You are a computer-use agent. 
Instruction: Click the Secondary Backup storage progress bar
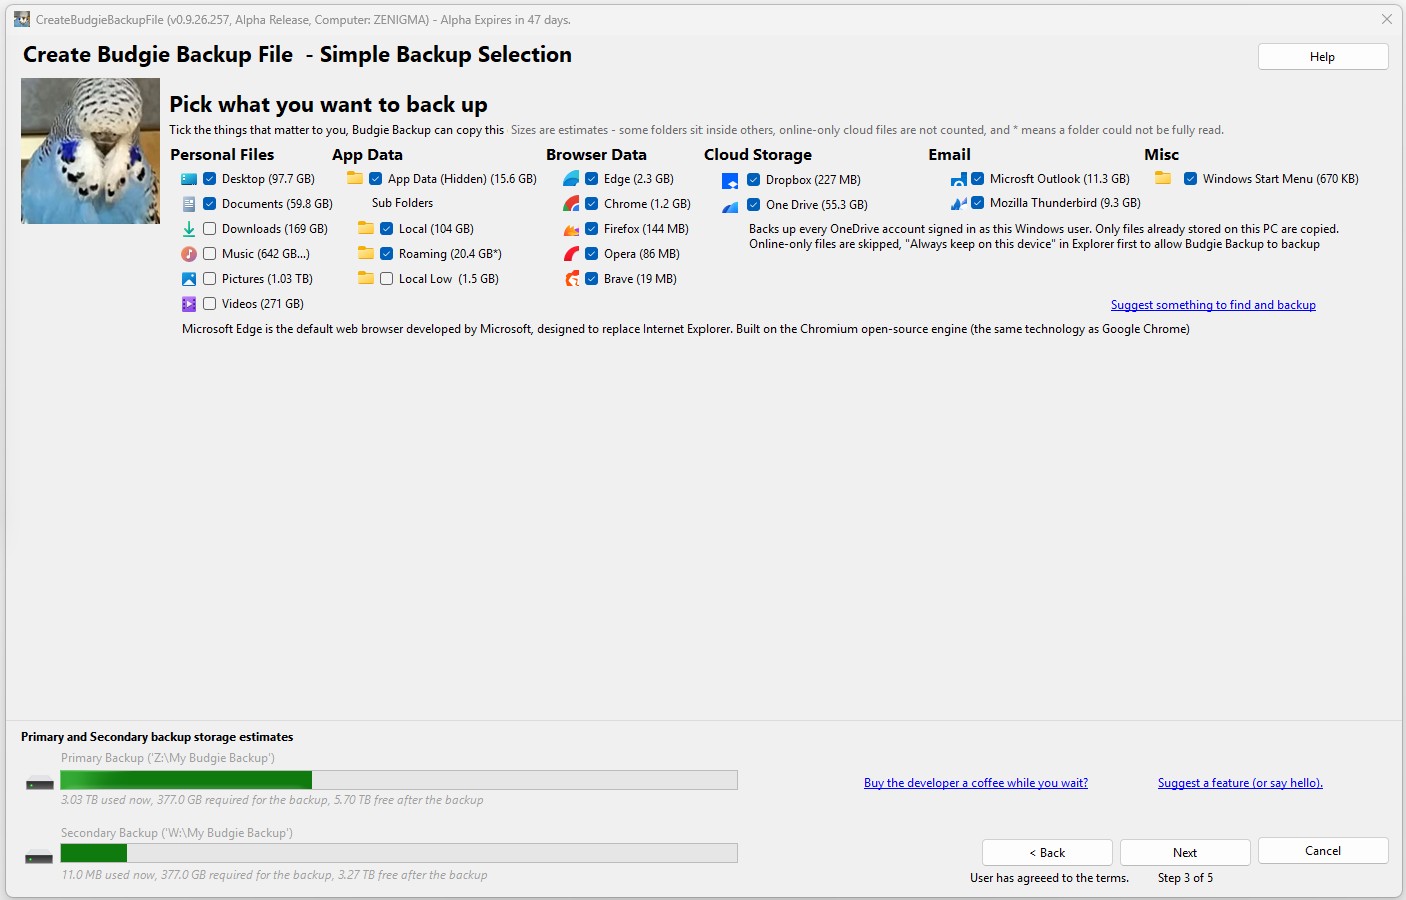pyautogui.click(x=399, y=853)
